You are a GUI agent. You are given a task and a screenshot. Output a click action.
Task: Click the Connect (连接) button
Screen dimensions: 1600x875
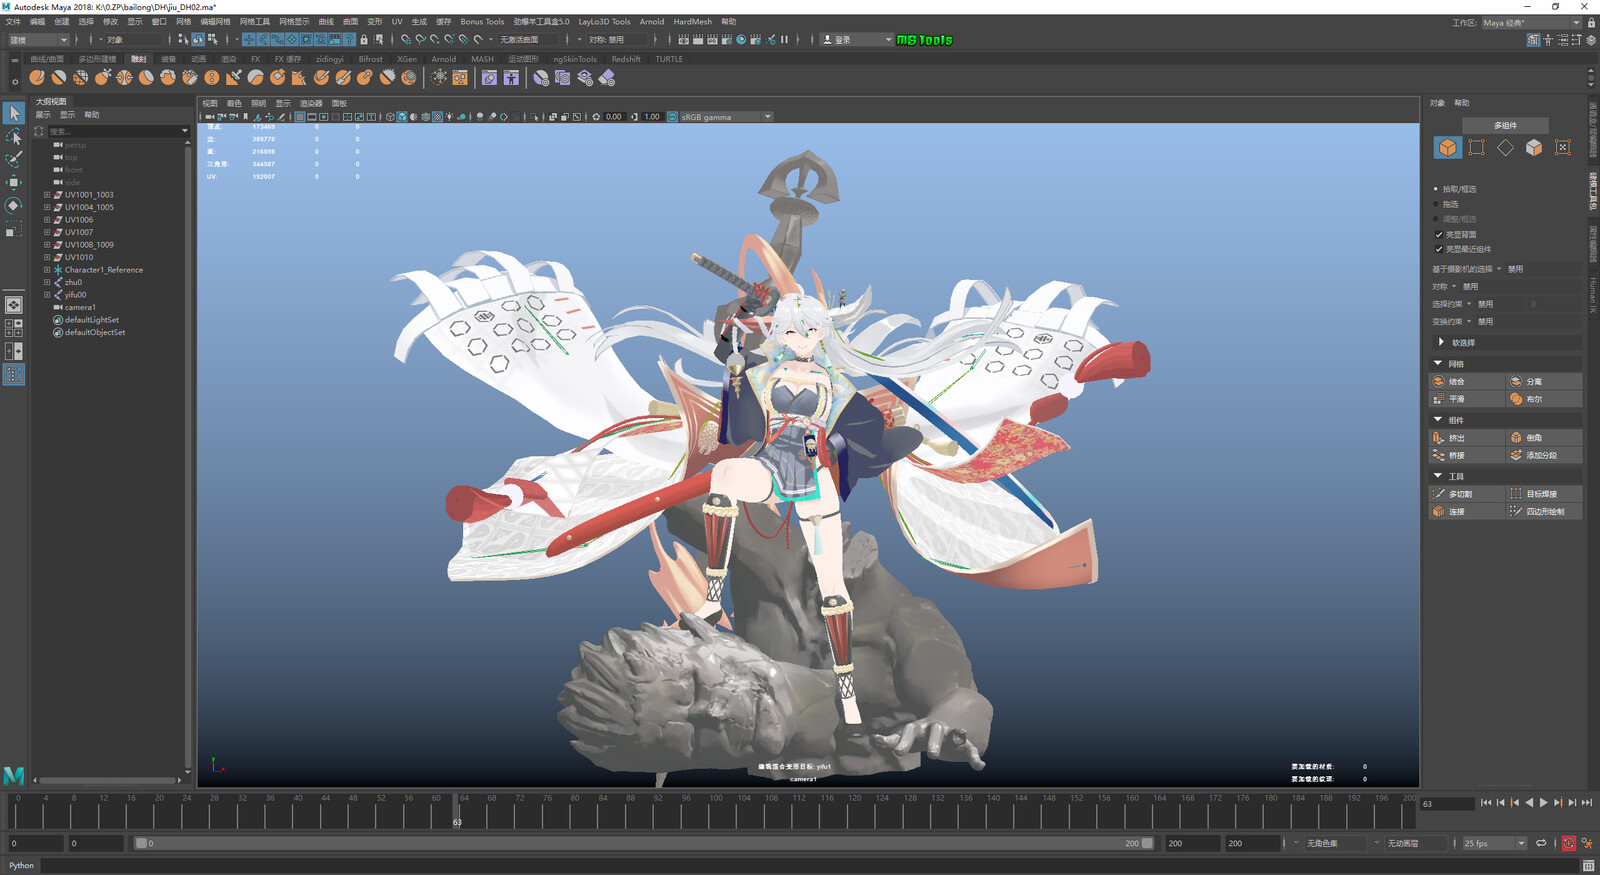pyautogui.click(x=1467, y=511)
